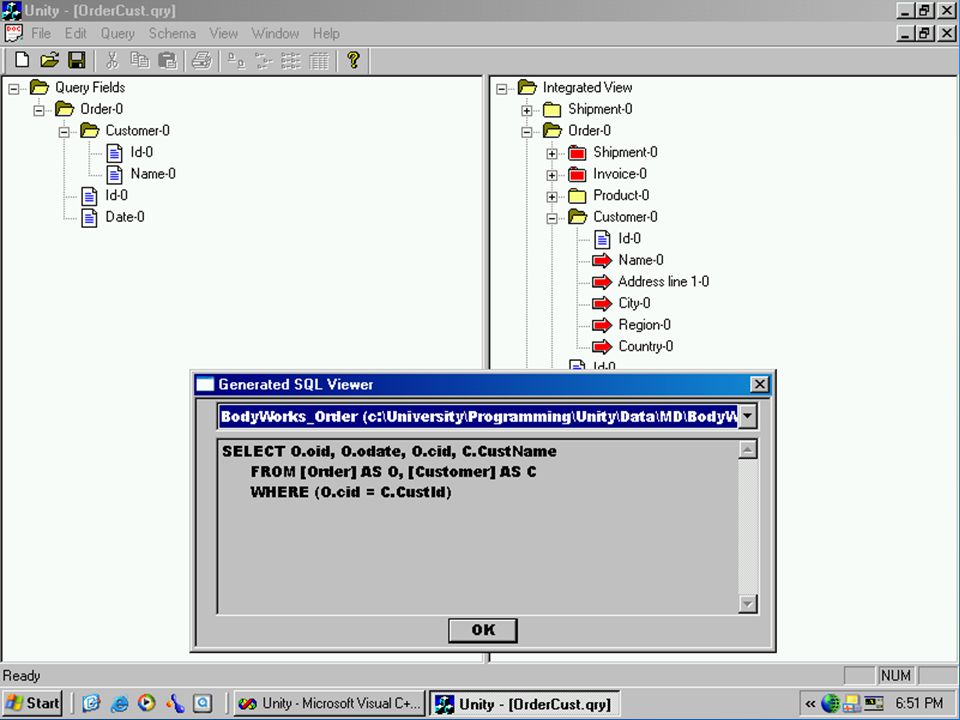Expand the Product-0 node

(552, 197)
